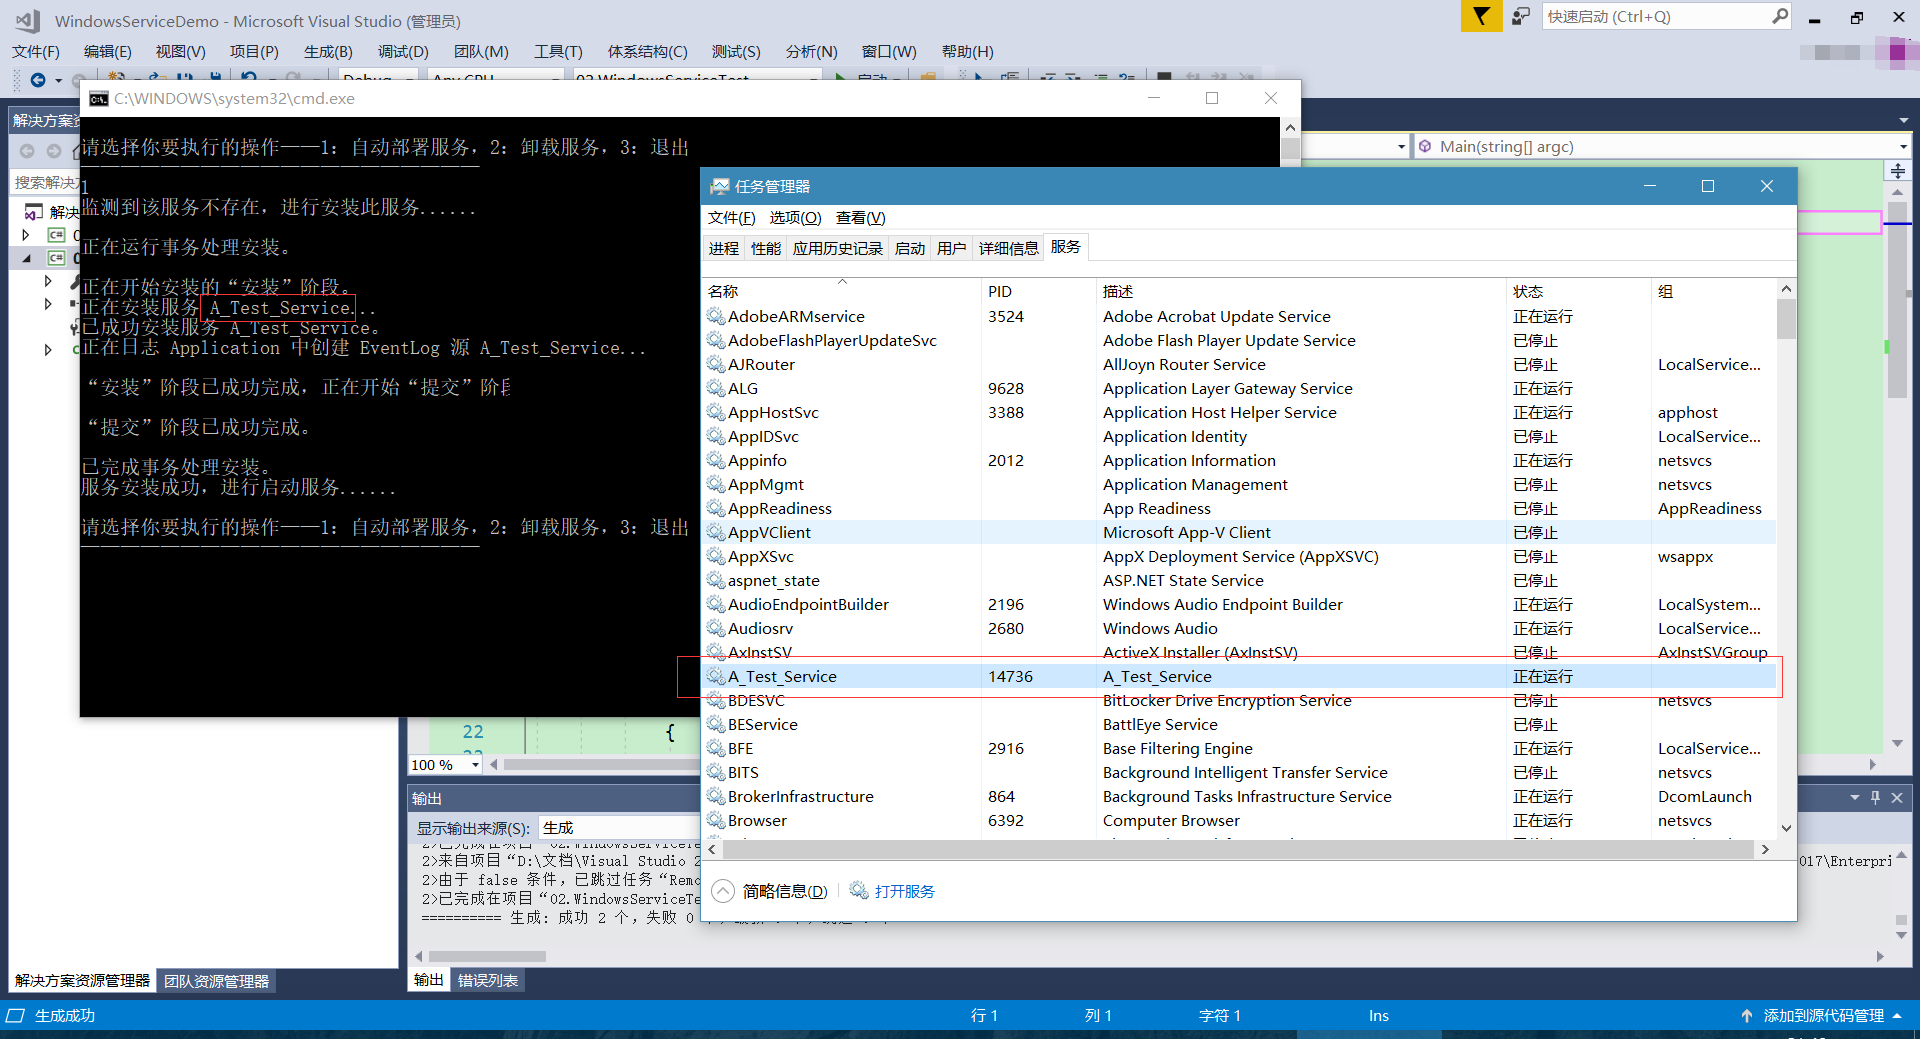Click the gear icon of AdobeARMservice
1920x1039 pixels.
pos(716,316)
